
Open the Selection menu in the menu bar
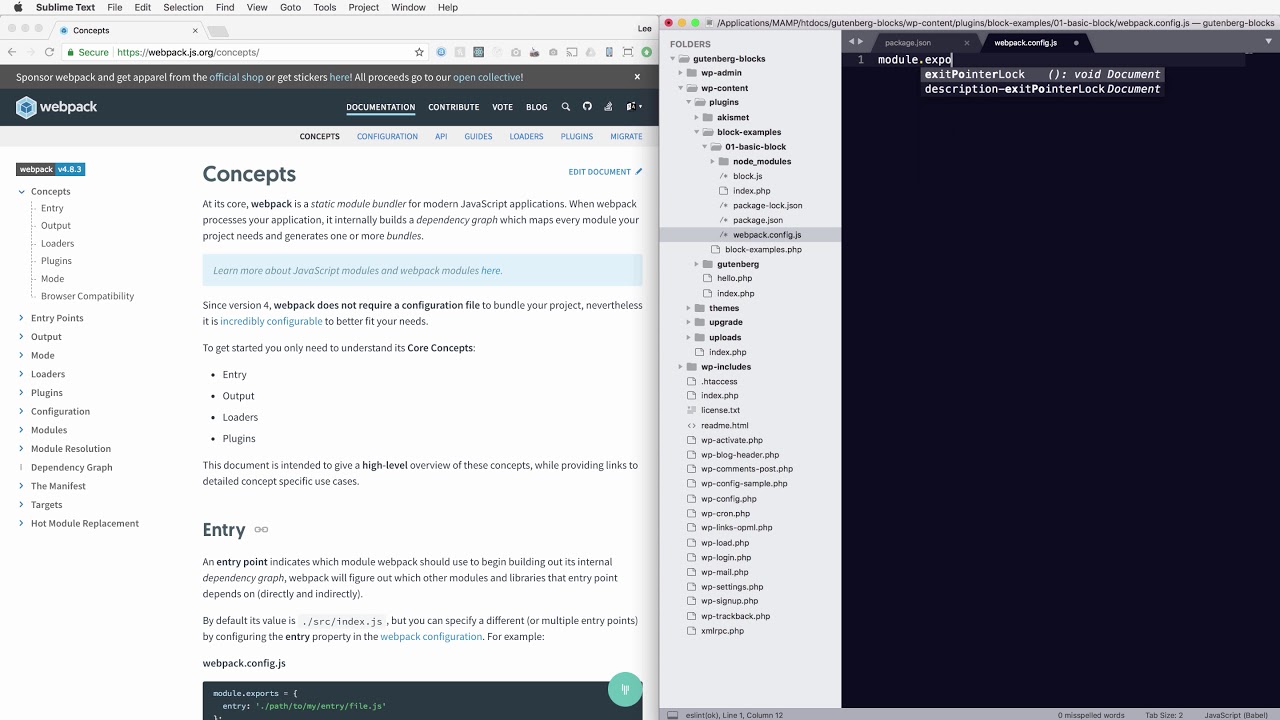[x=183, y=7]
